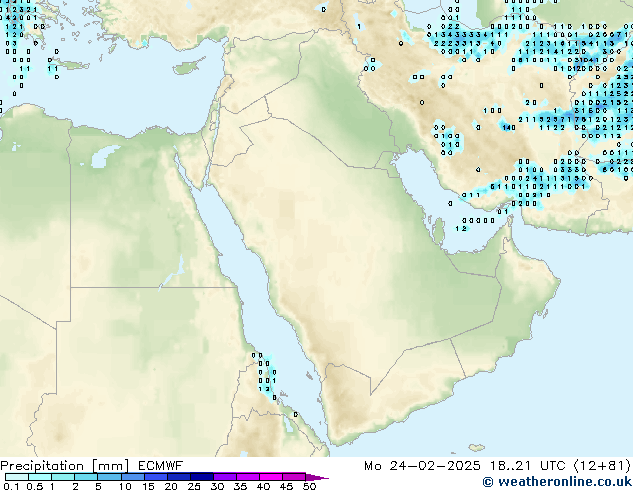Screen dimensions: 634x490
Task: Click the '50' legend scale value
Action: point(309,486)
